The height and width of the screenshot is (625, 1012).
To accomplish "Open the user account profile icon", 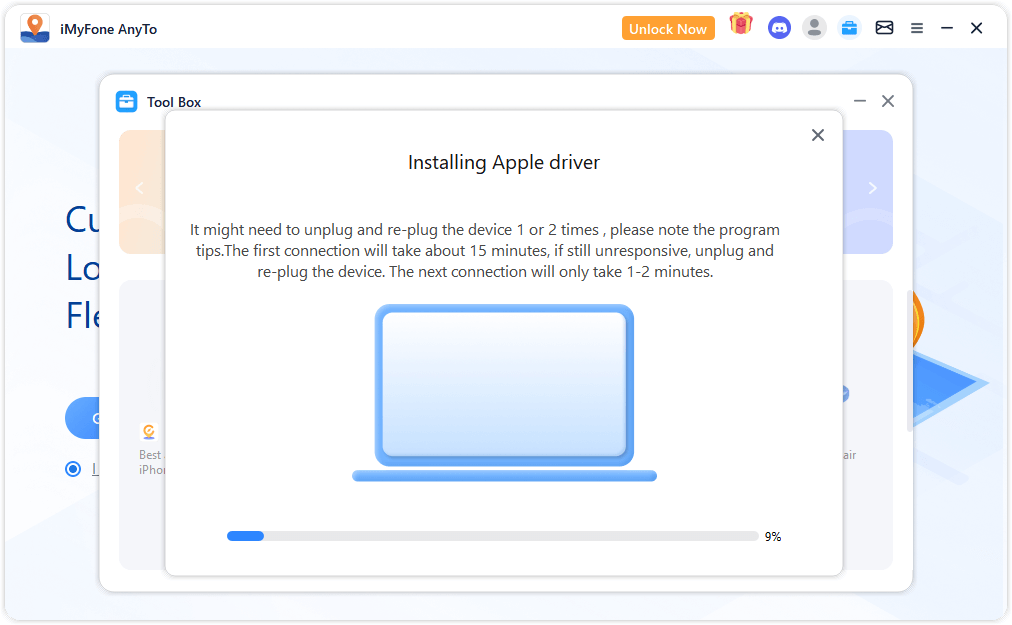I will pos(815,28).
